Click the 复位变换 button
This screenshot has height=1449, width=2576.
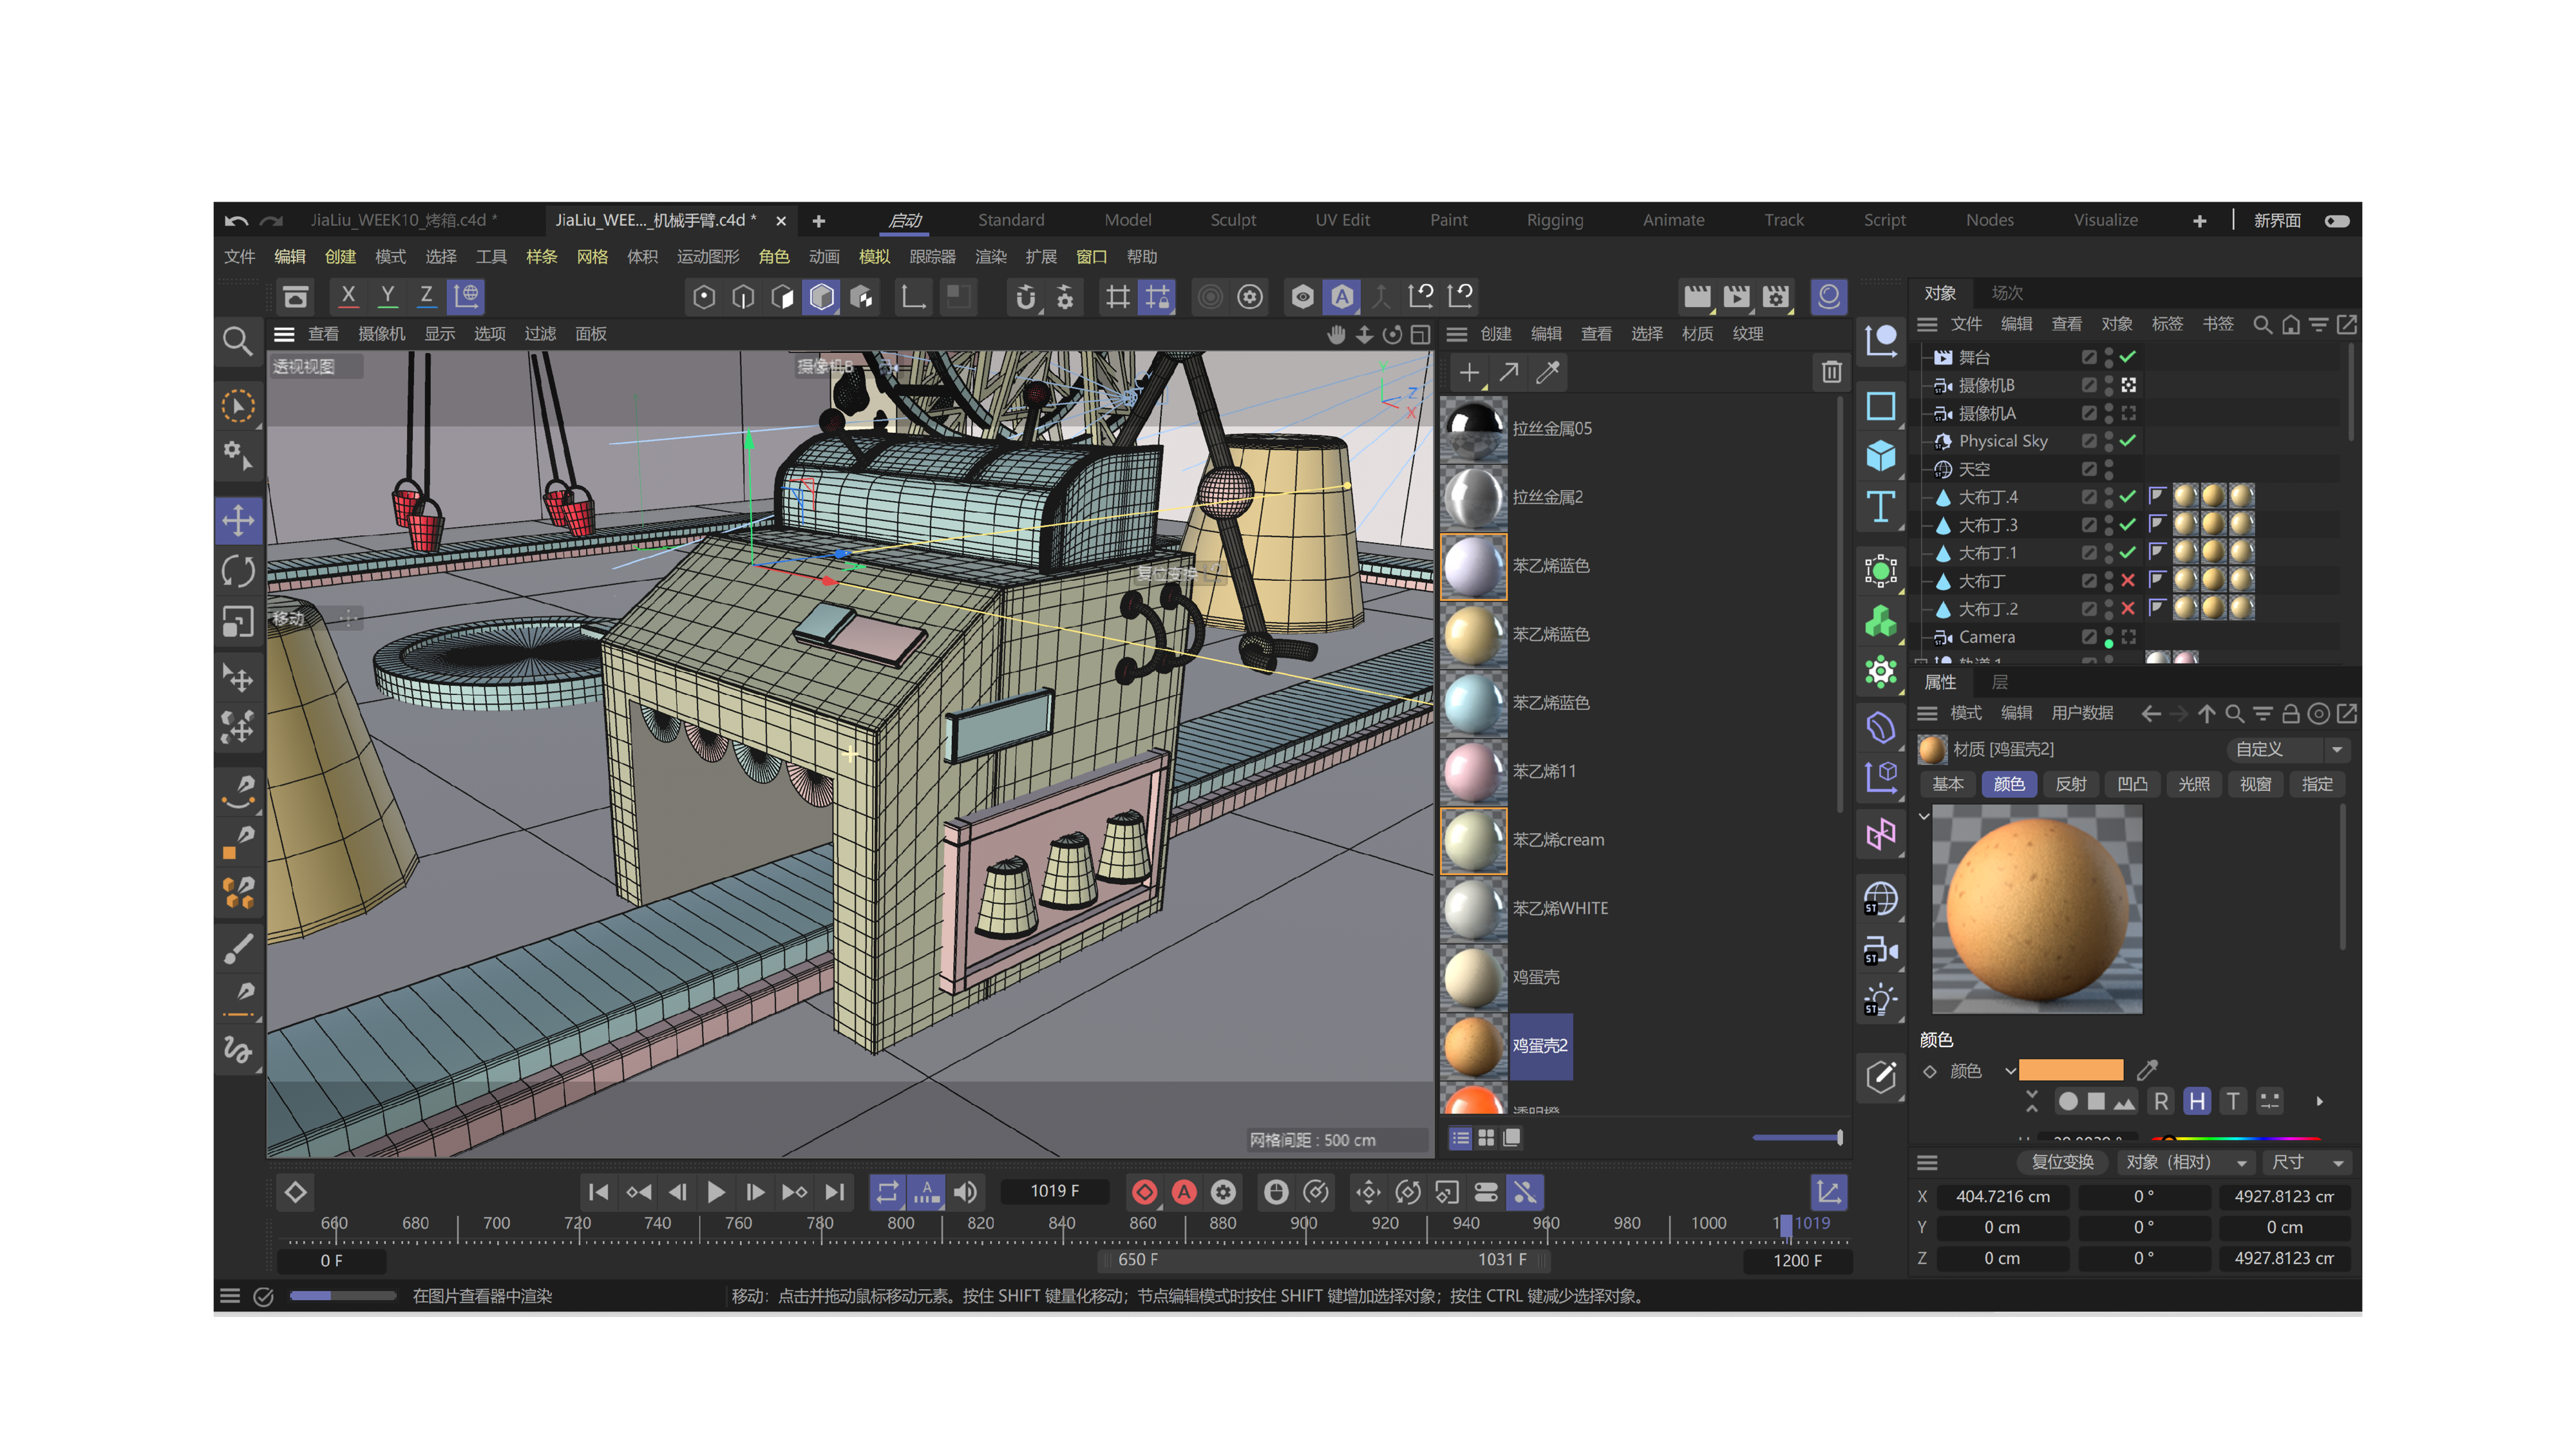[x=2062, y=1162]
